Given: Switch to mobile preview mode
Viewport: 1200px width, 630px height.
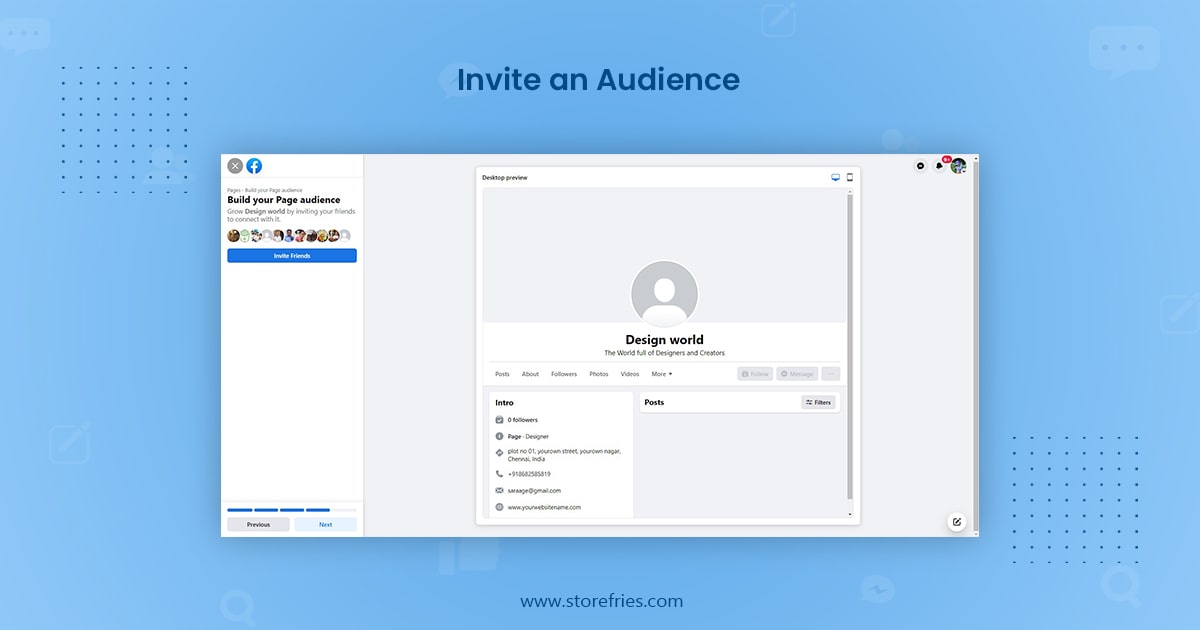Looking at the screenshot, I should [850, 177].
